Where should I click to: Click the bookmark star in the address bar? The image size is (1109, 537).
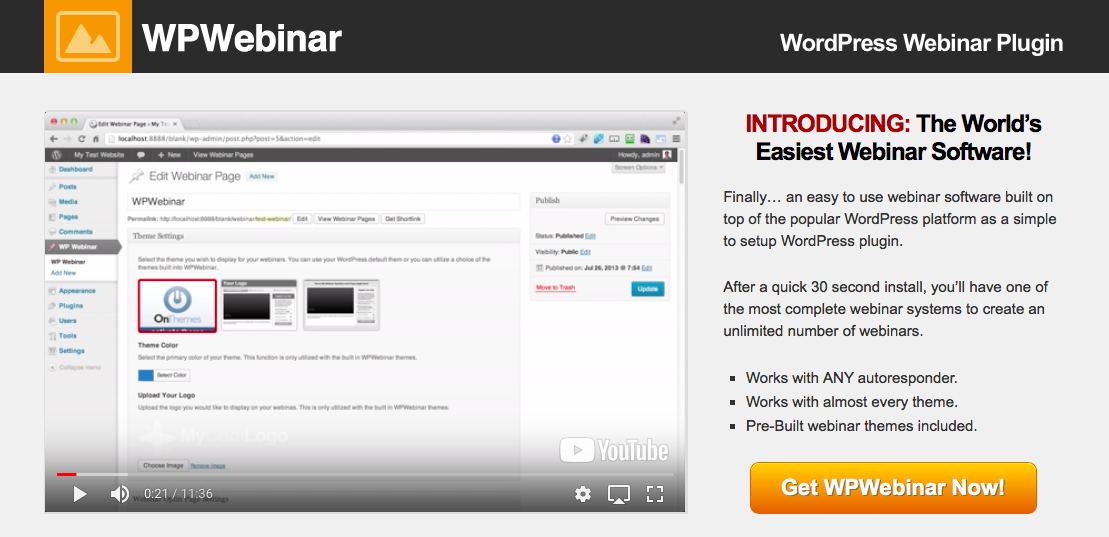coord(567,139)
